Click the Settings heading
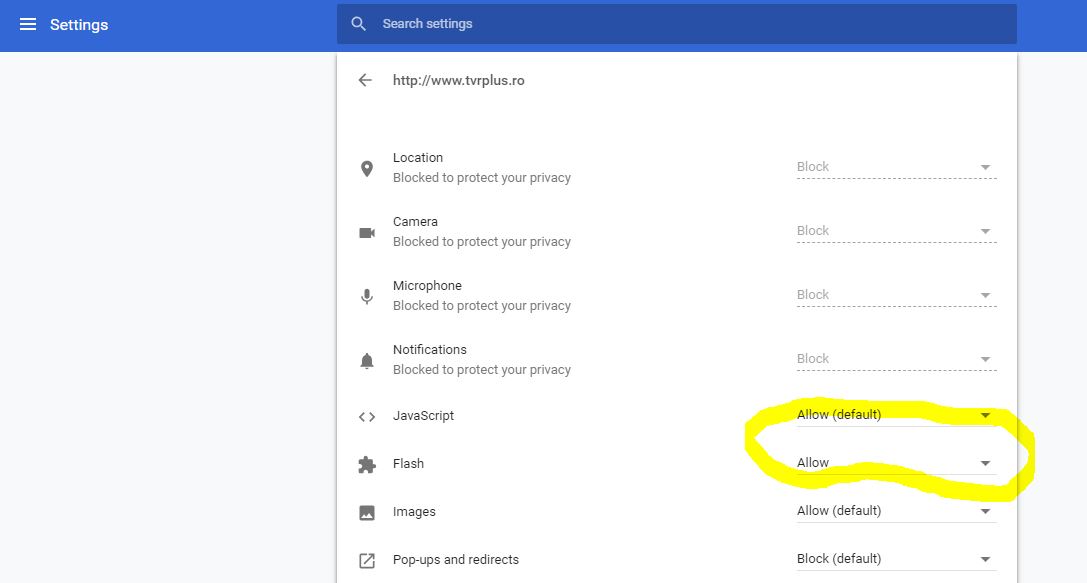This screenshot has width=1087, height=583. click(x=78, y=24)
